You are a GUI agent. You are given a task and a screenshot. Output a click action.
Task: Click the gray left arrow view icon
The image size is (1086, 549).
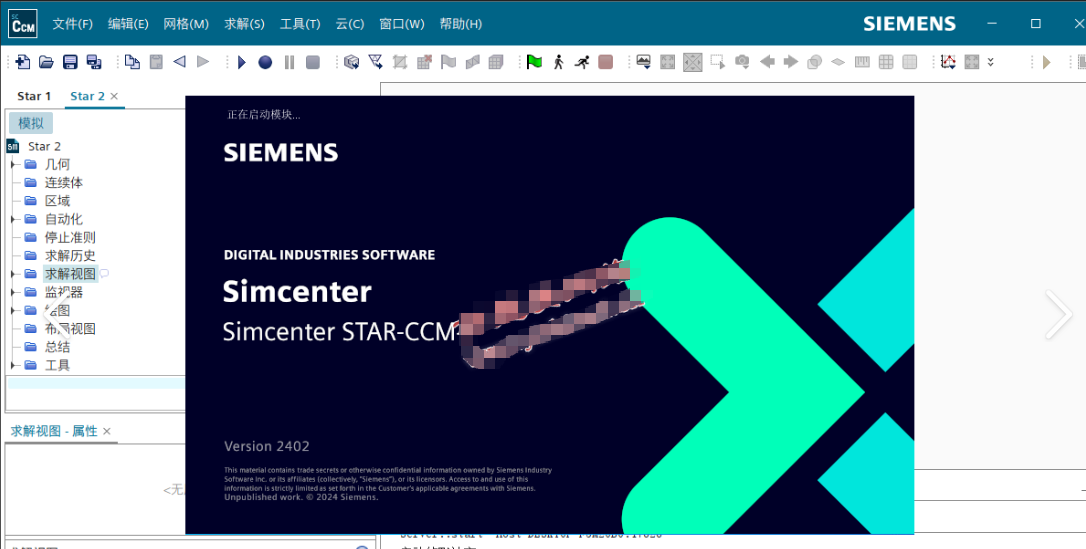tap(767, 62)
